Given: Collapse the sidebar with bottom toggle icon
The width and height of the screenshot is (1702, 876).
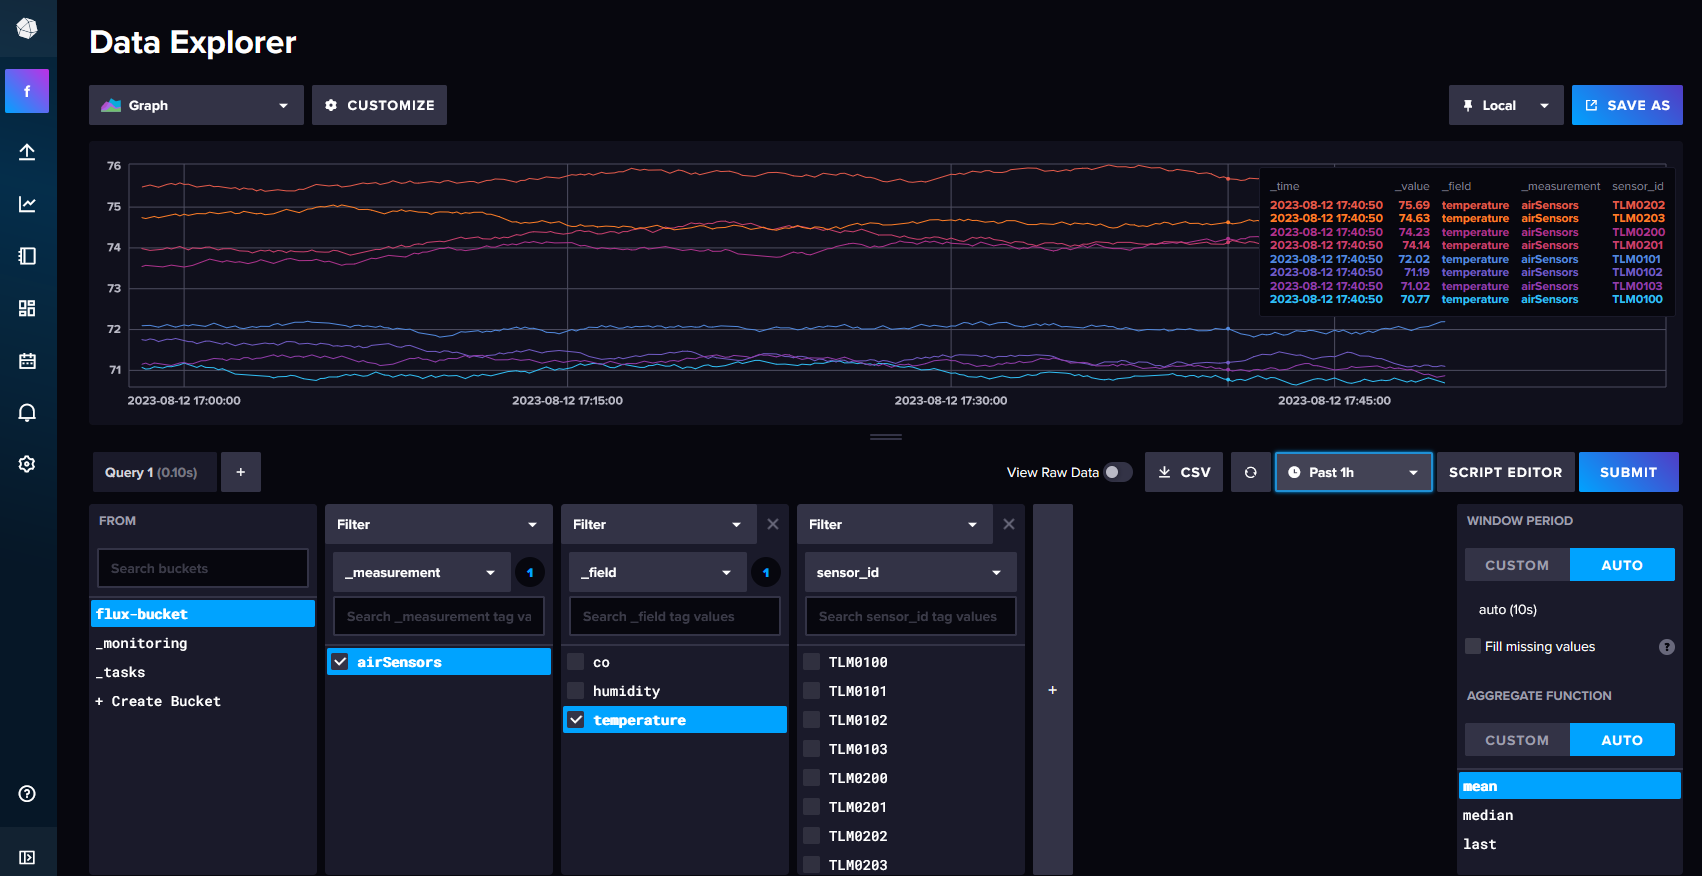Looking at the screenshot, I should pyautogui.click(x=27, y=857).
